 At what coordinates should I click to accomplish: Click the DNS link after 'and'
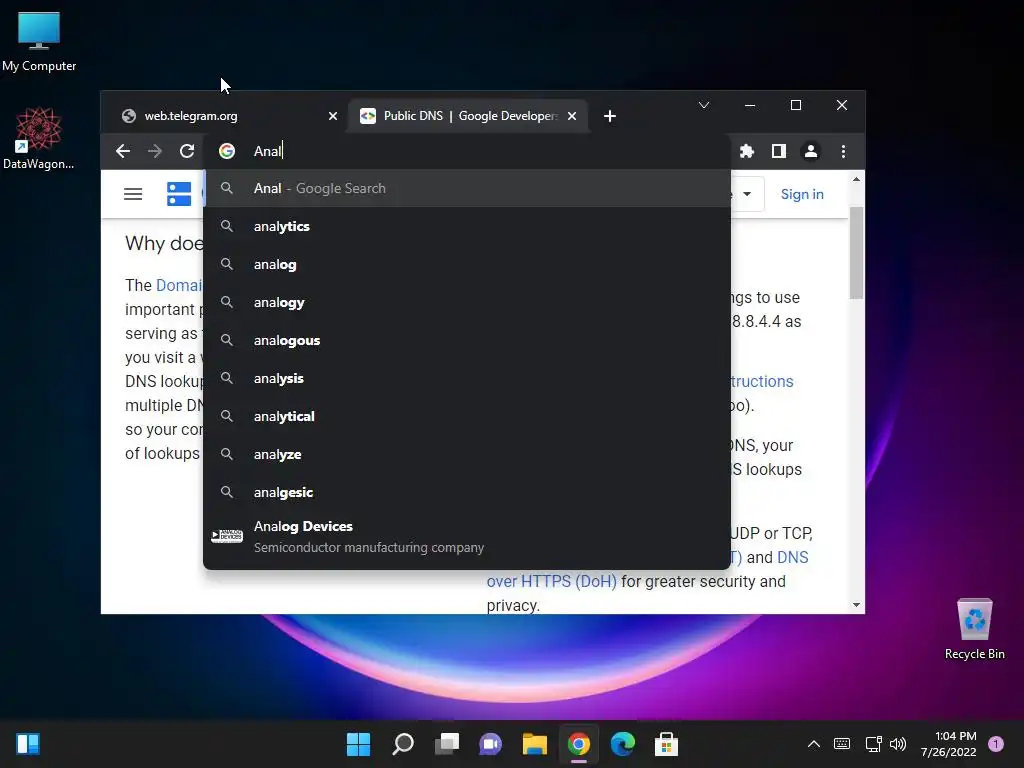click(x=792, y=557)
